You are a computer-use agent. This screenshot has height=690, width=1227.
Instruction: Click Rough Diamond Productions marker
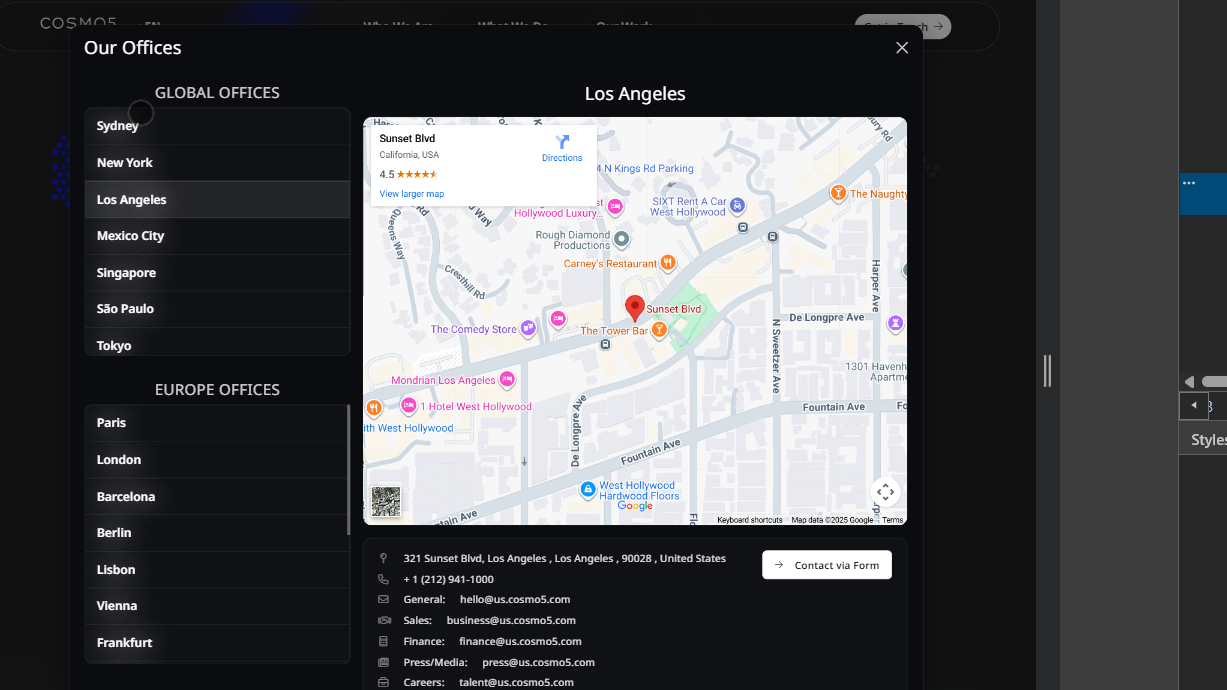click(x=621, y=238)
